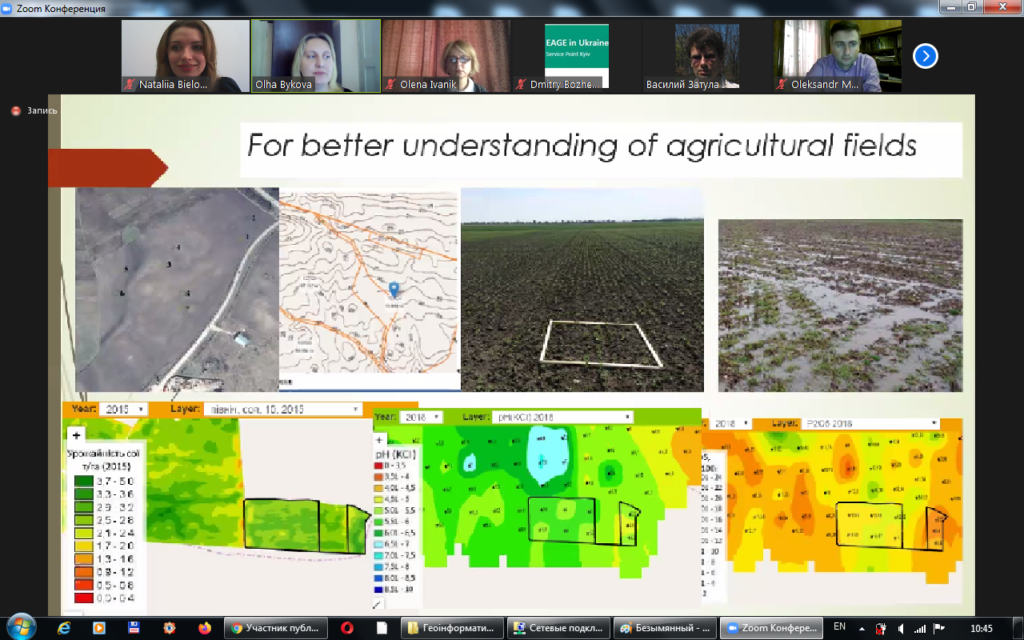1024x640 pixels.
Task: Open the Участник публ... Chrome taskbar button
Action: point(276,628)
